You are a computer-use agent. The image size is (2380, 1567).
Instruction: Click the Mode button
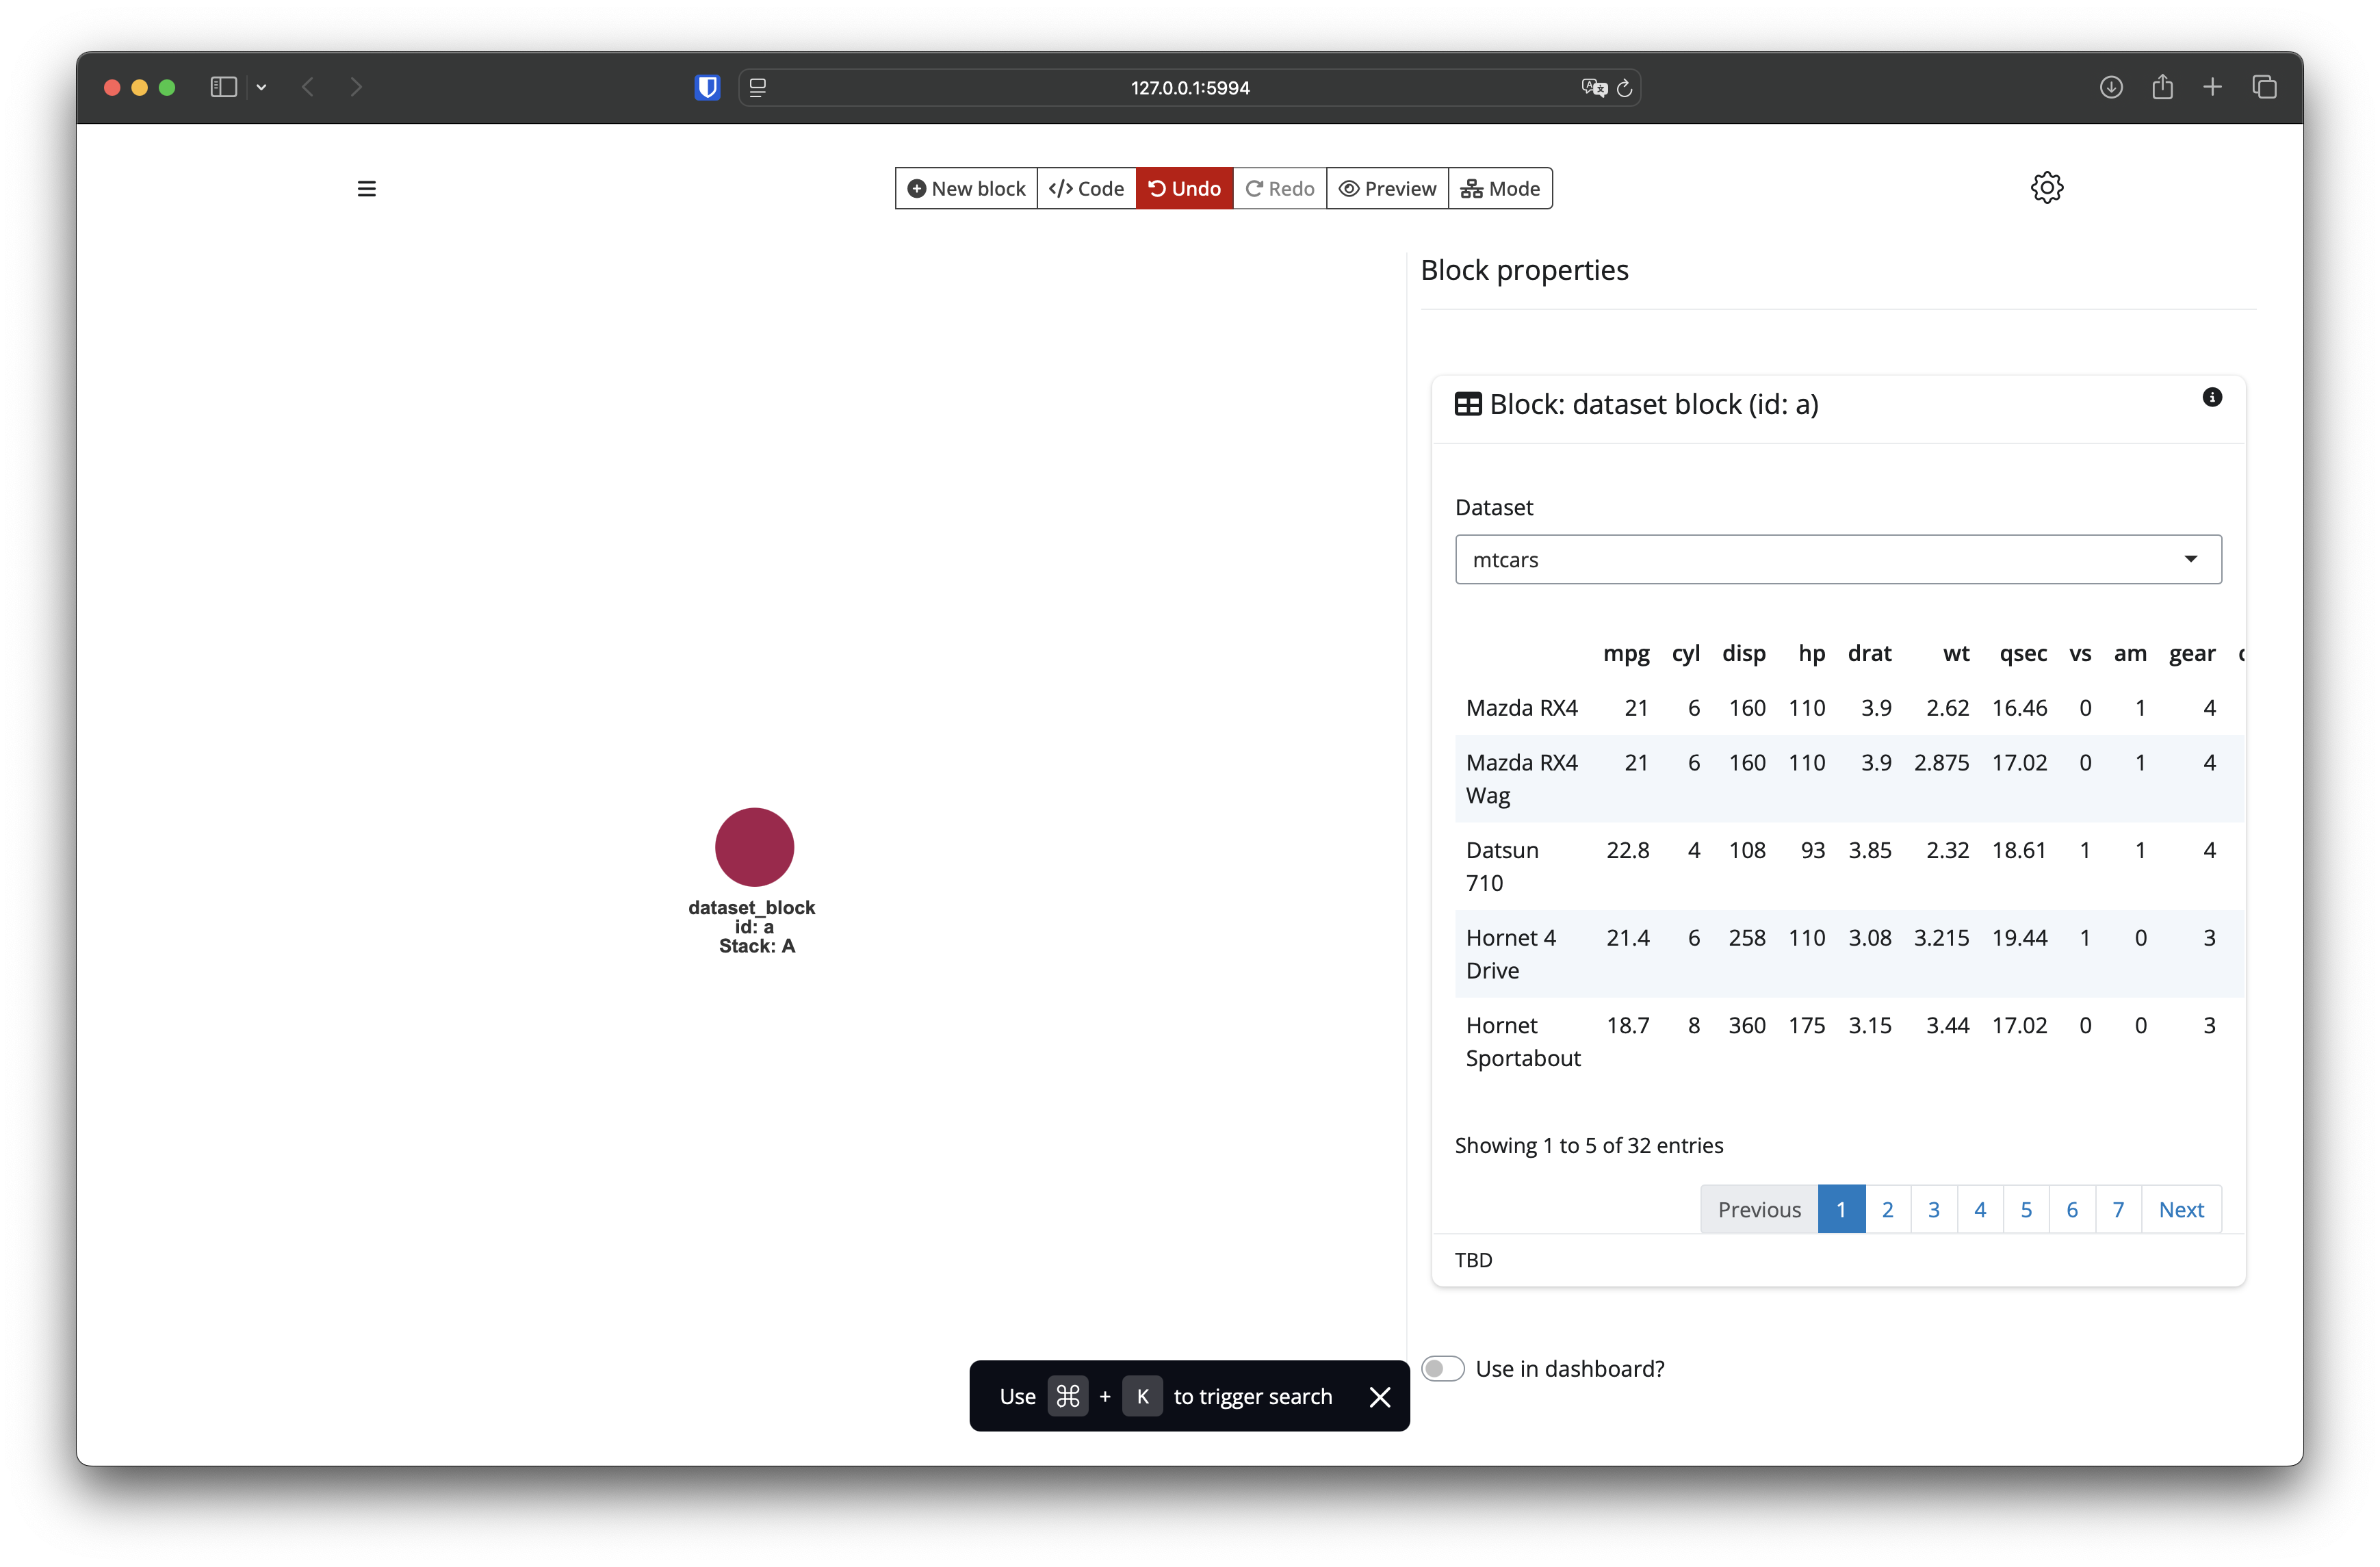1500,188
